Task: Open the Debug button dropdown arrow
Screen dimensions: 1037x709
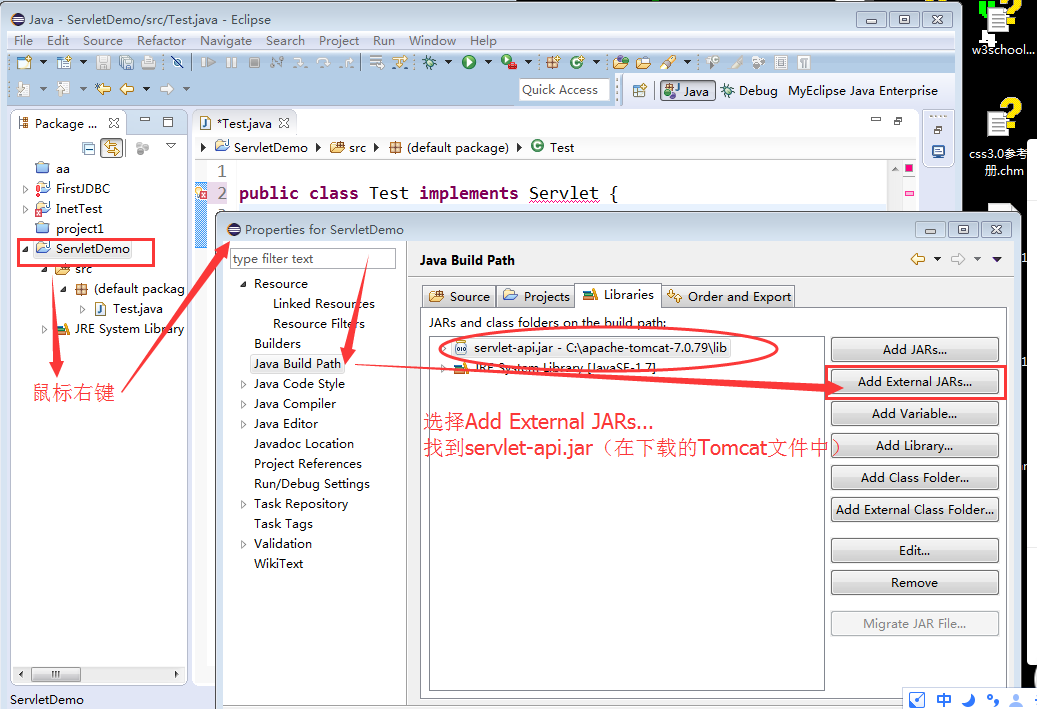Action: pos(448,63)
